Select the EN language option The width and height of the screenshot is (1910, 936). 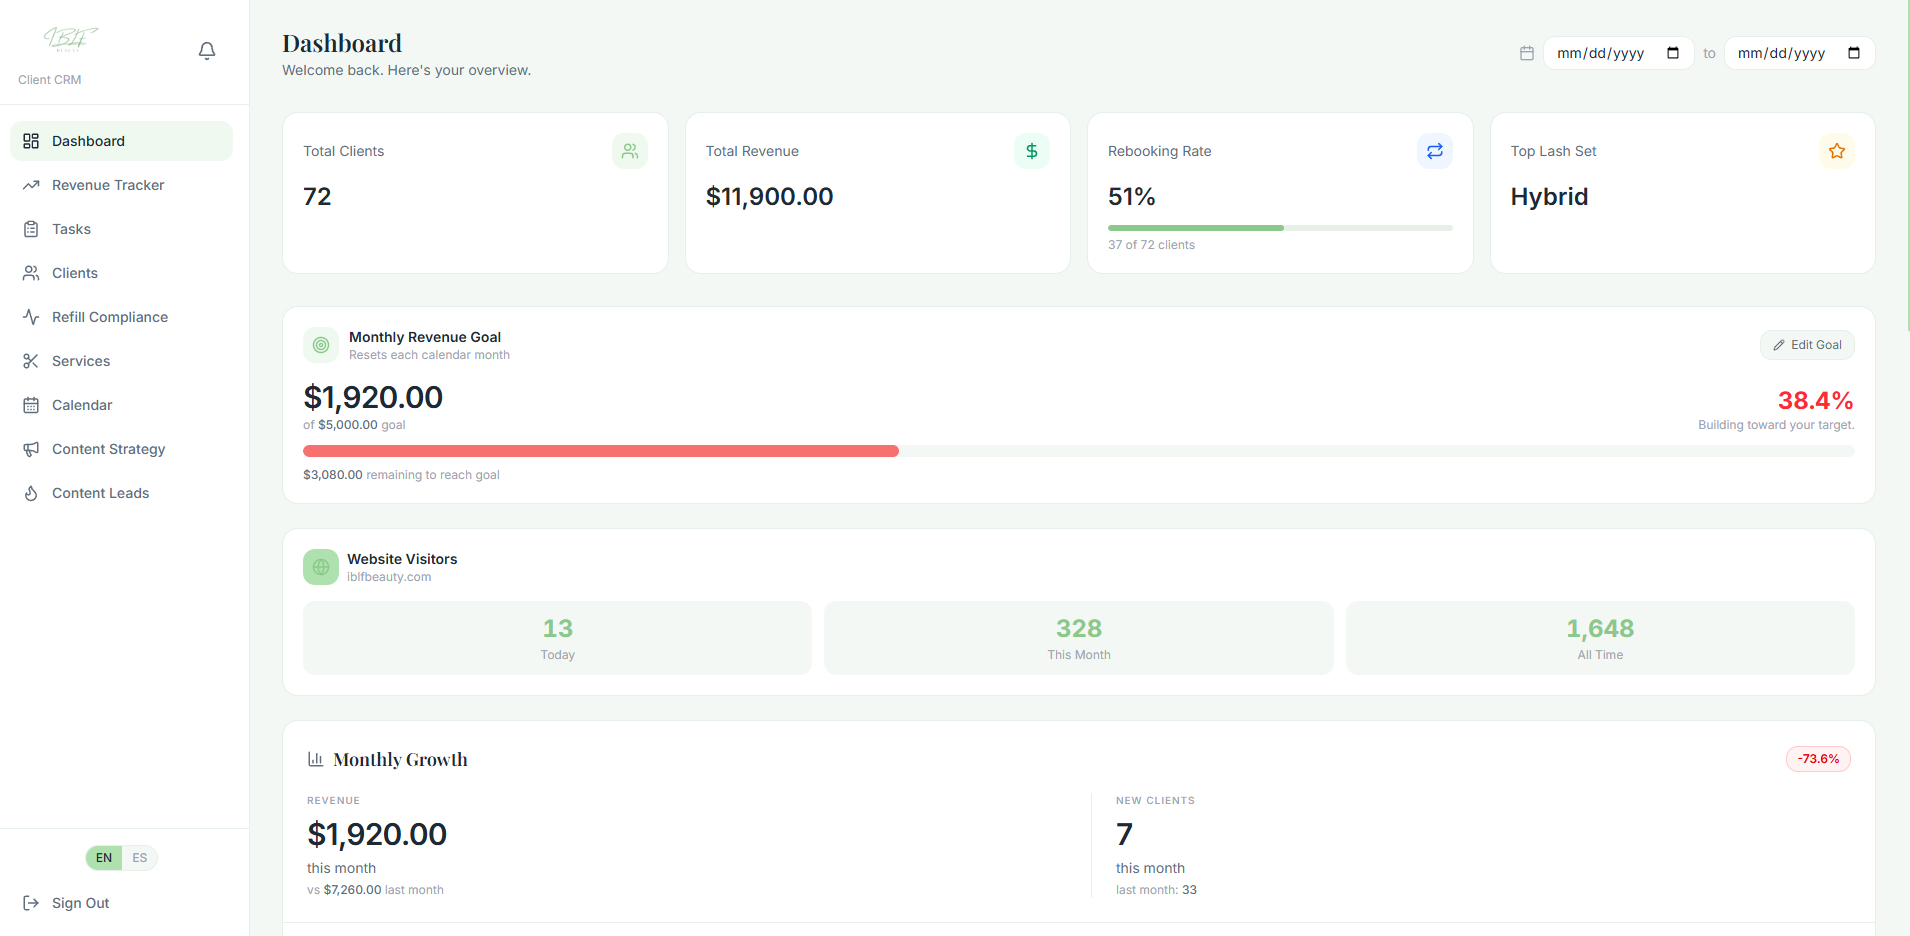(x=104, y=858)
